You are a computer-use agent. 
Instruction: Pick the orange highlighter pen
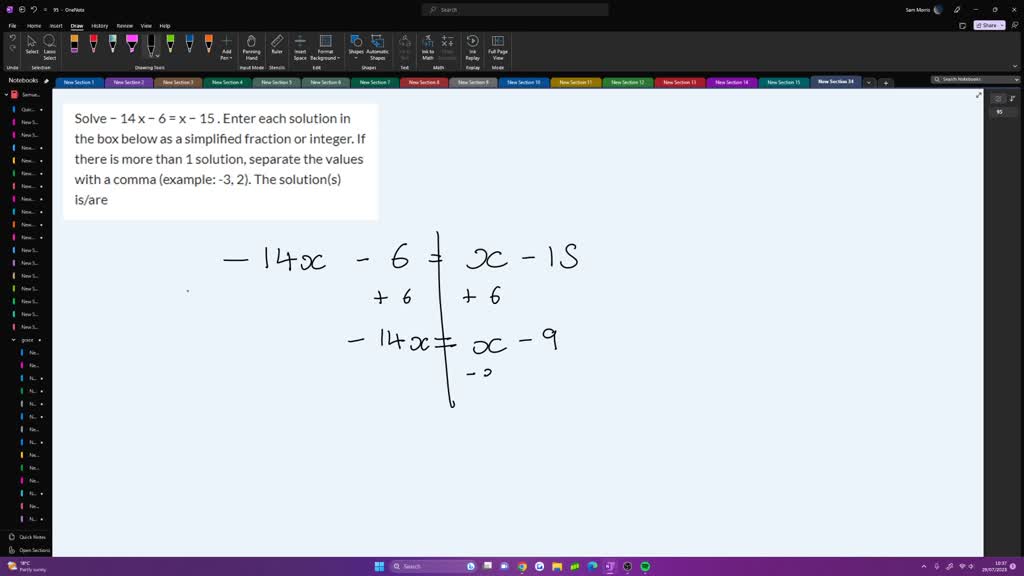[74, 43]
